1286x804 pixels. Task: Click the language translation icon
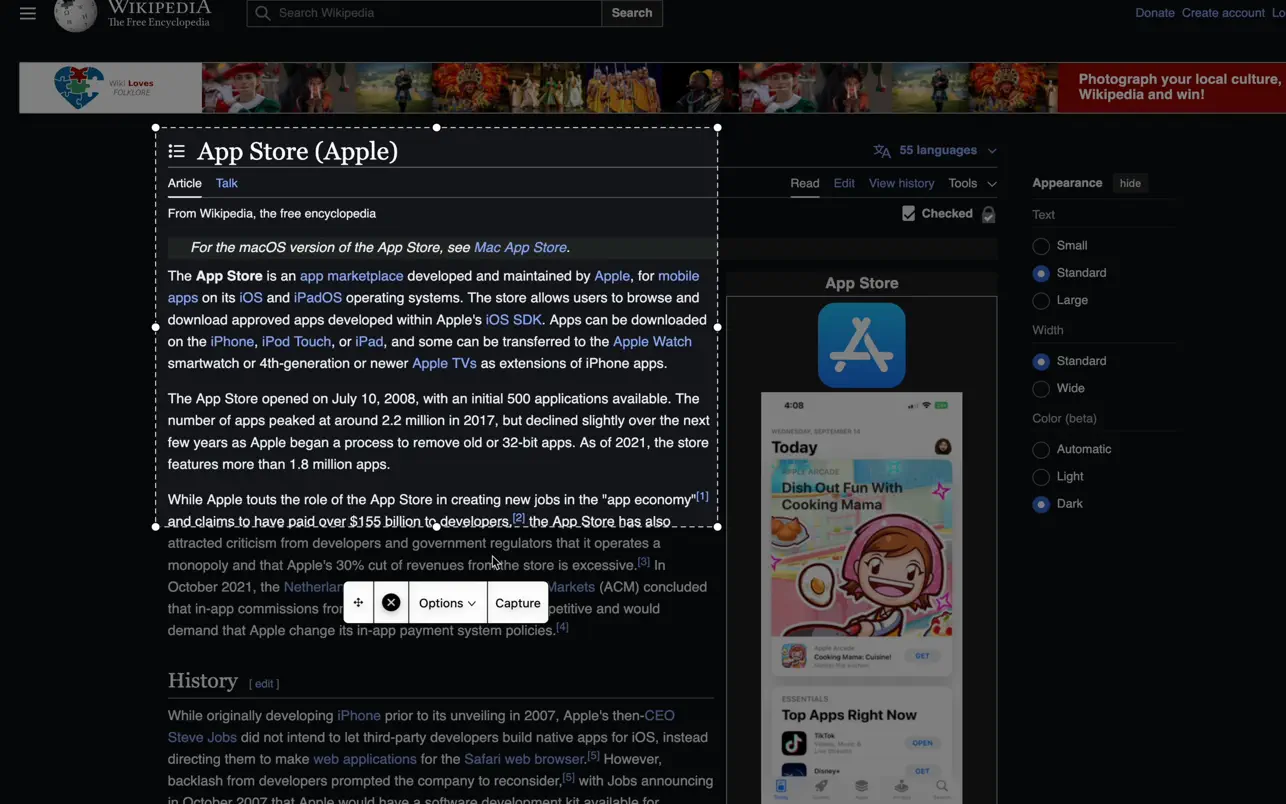coord(882,151)
